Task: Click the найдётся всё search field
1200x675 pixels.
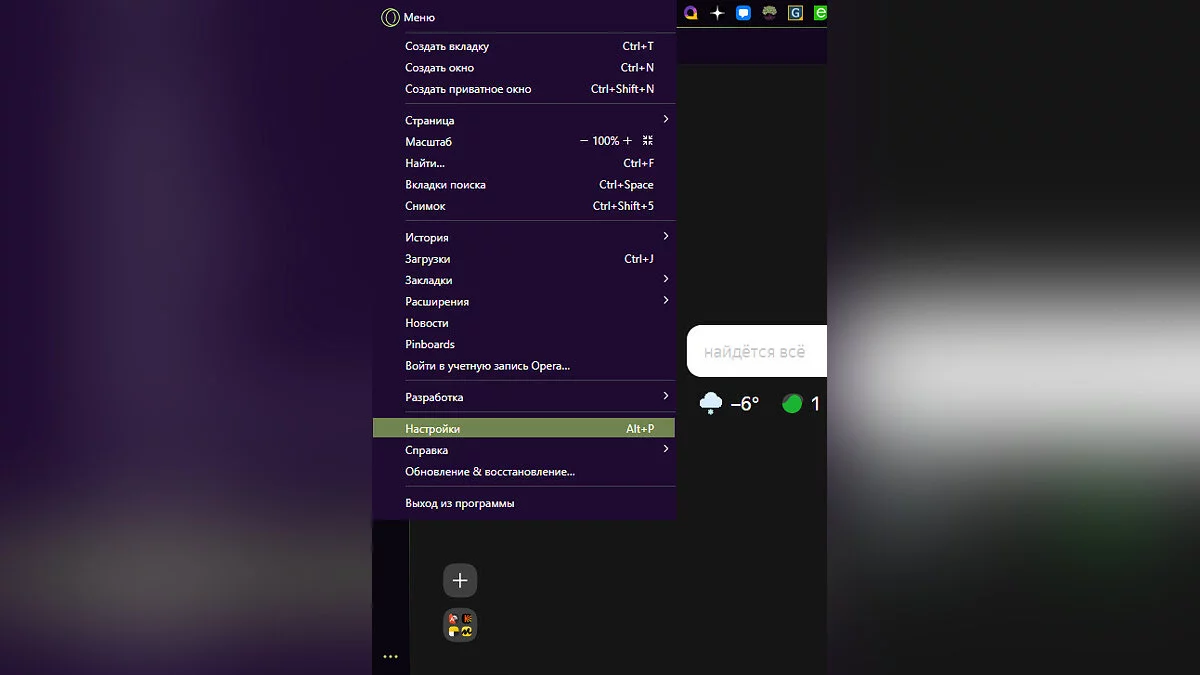Action: 757,351
